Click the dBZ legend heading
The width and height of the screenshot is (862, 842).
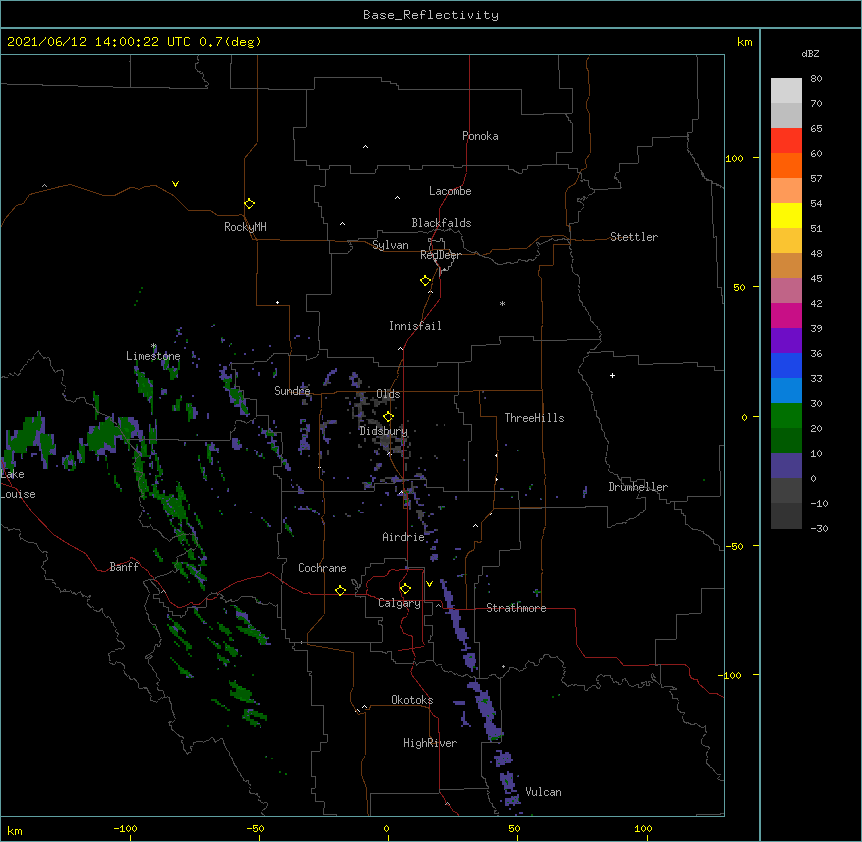(x=810, y=53)
